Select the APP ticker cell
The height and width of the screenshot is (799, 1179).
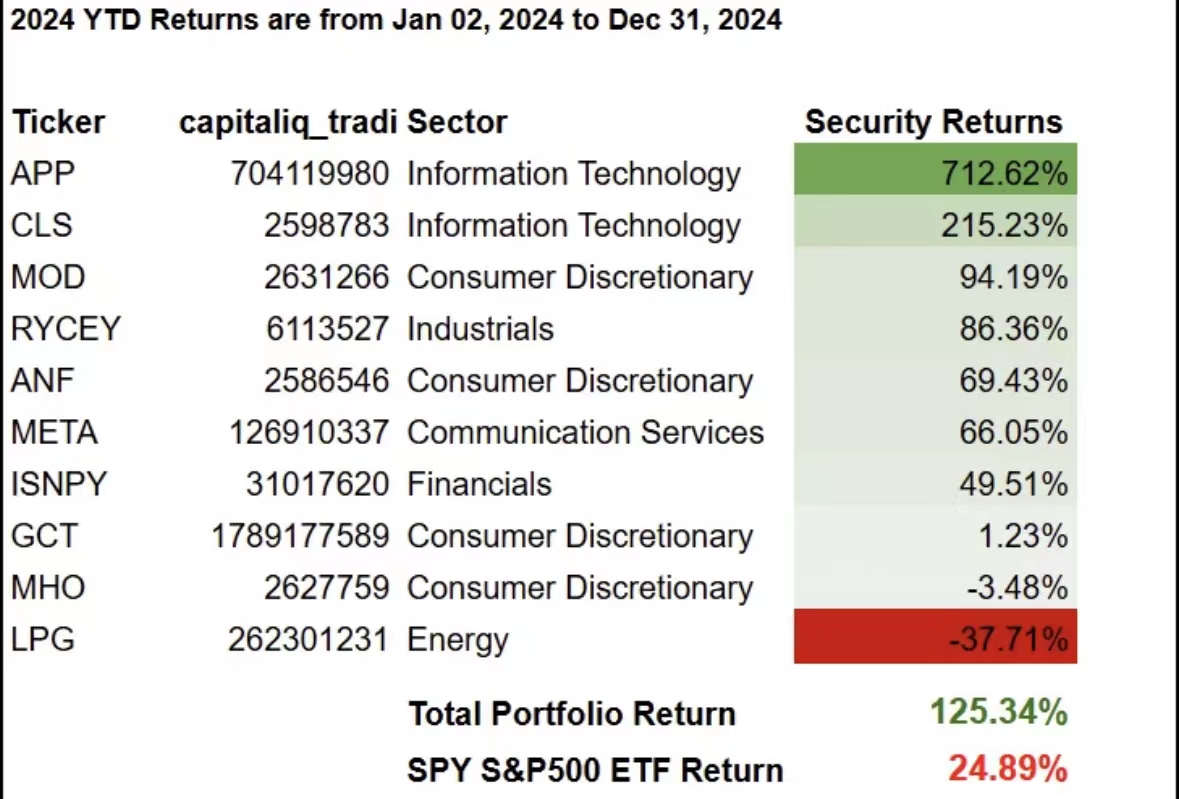[43, 174]
